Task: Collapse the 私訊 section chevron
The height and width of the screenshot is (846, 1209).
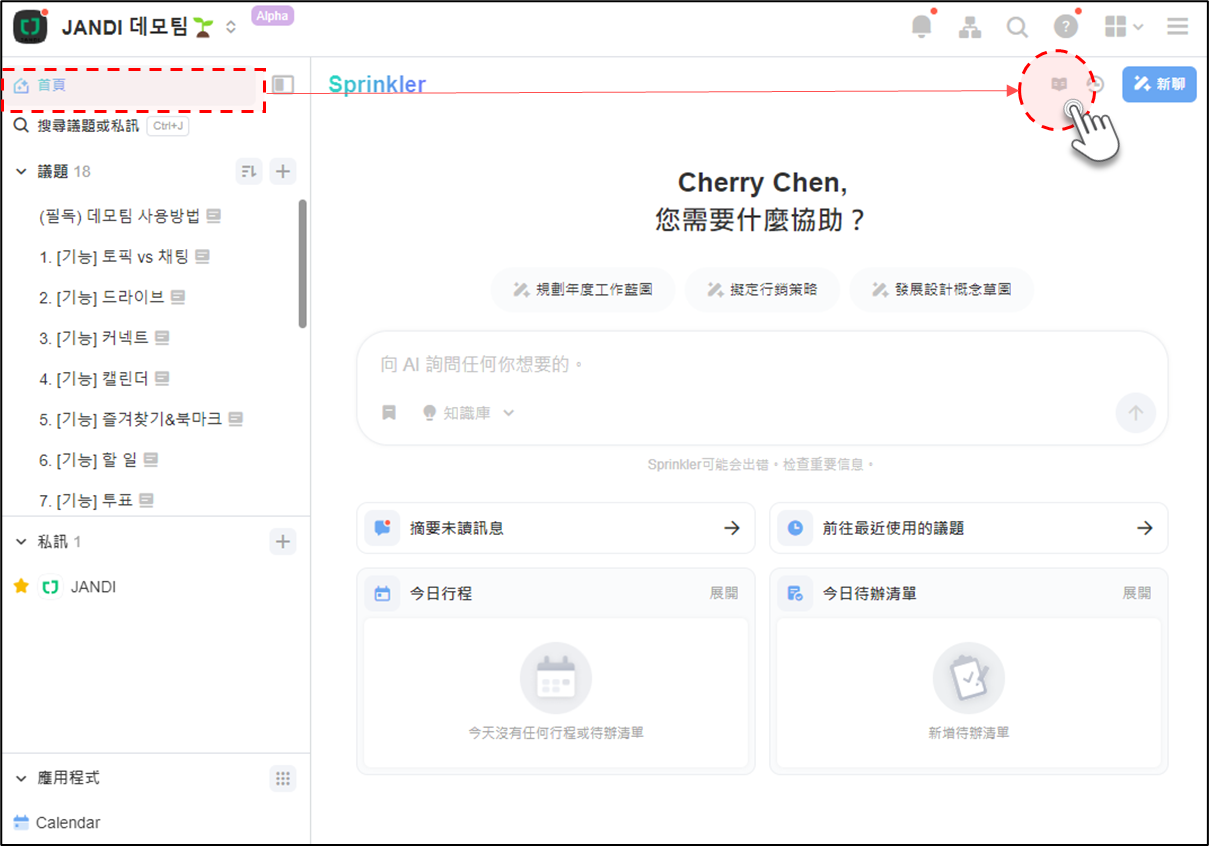Action: [21, 542]
